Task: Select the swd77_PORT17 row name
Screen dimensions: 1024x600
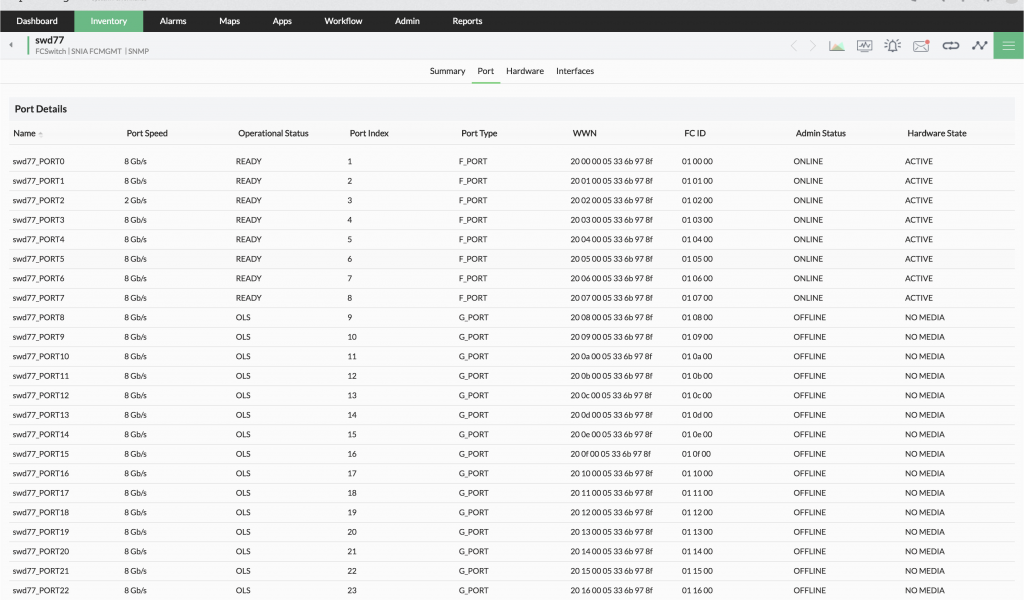Action: coord(40,494)
